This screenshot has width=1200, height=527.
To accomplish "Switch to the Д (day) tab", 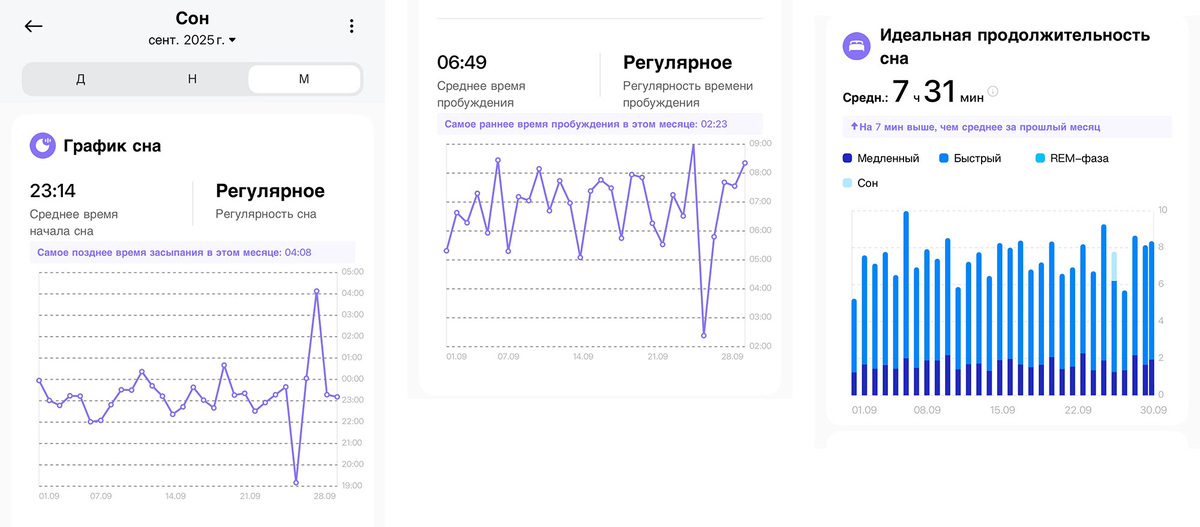I will click(x=80, y=79).
